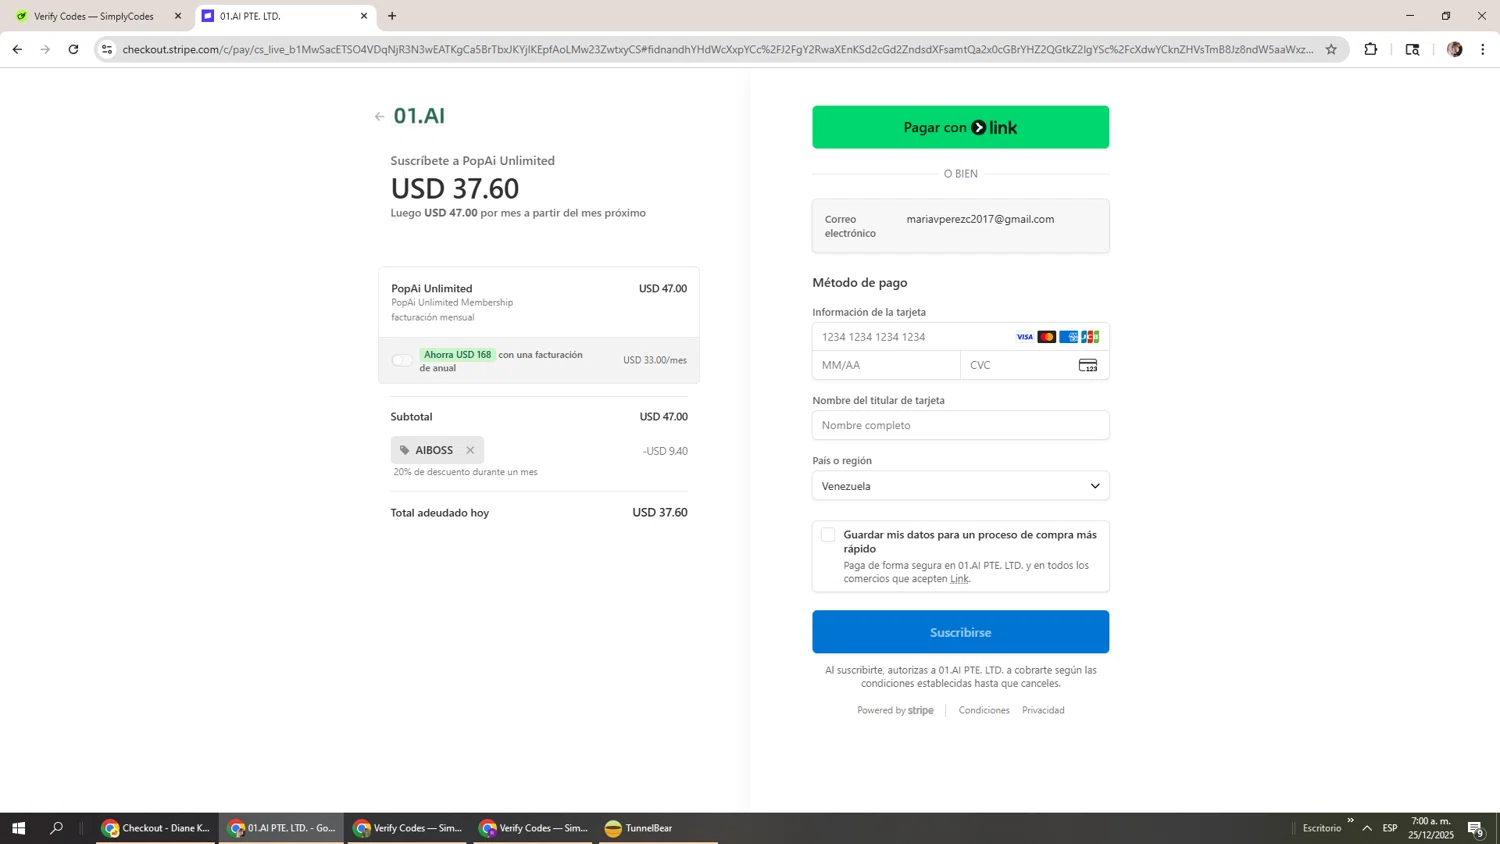Tick the Guardar mis datos checkbox

pos(828,535)
